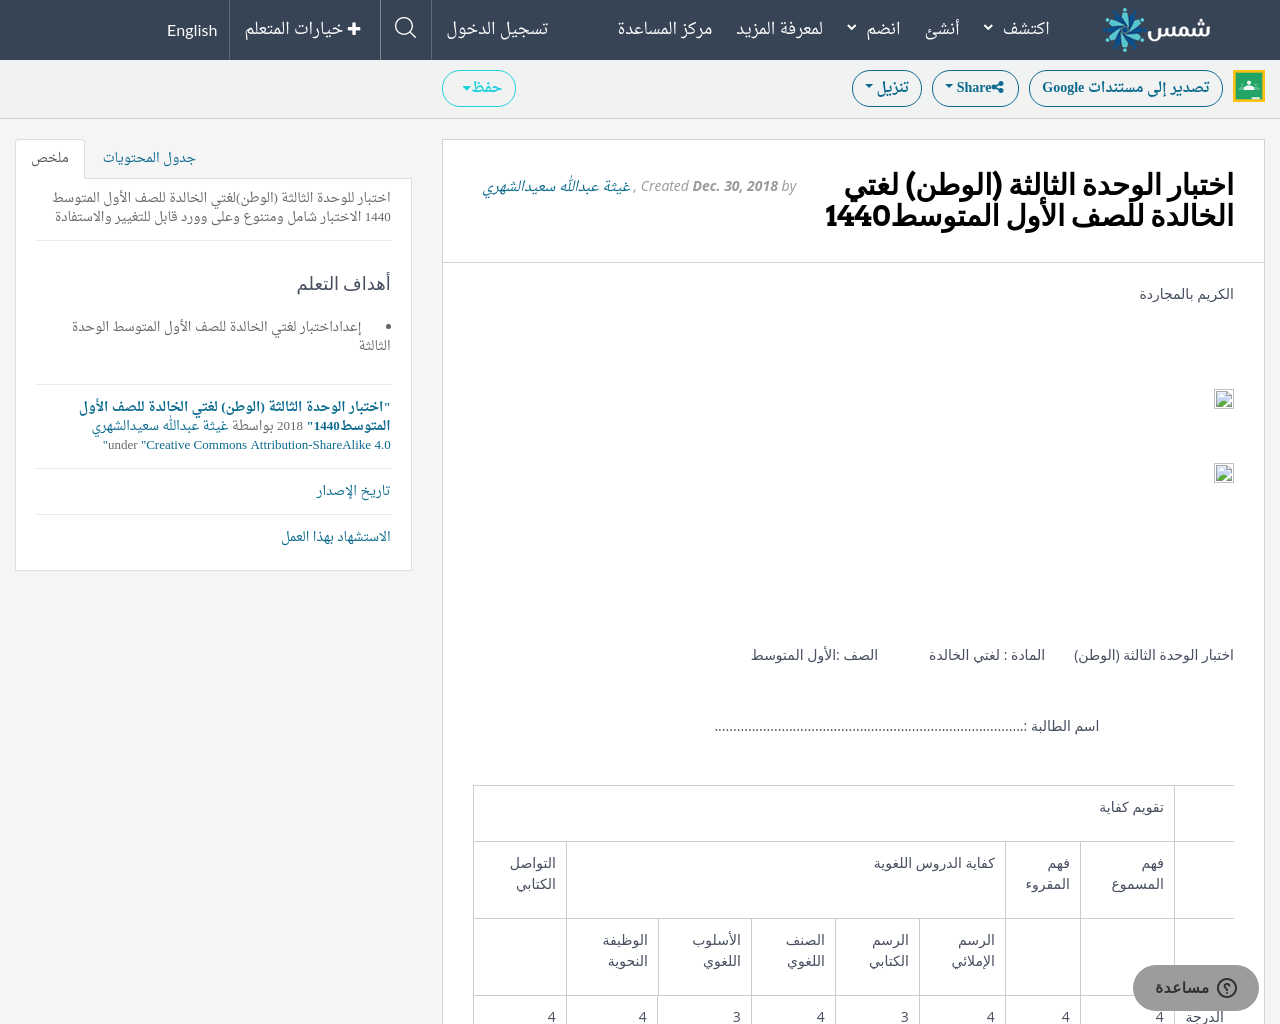
Task: Click the Created Dec. 30, 2018 text
Action: [709, 186]
